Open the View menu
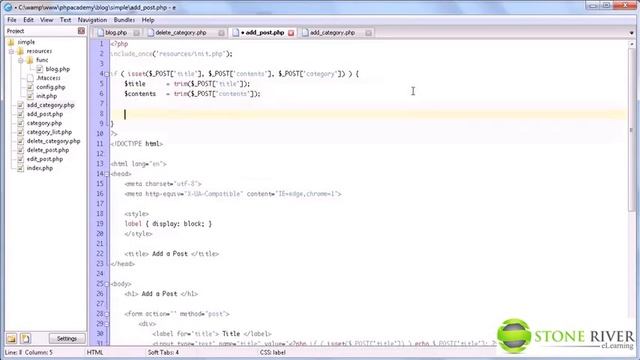 47,20
